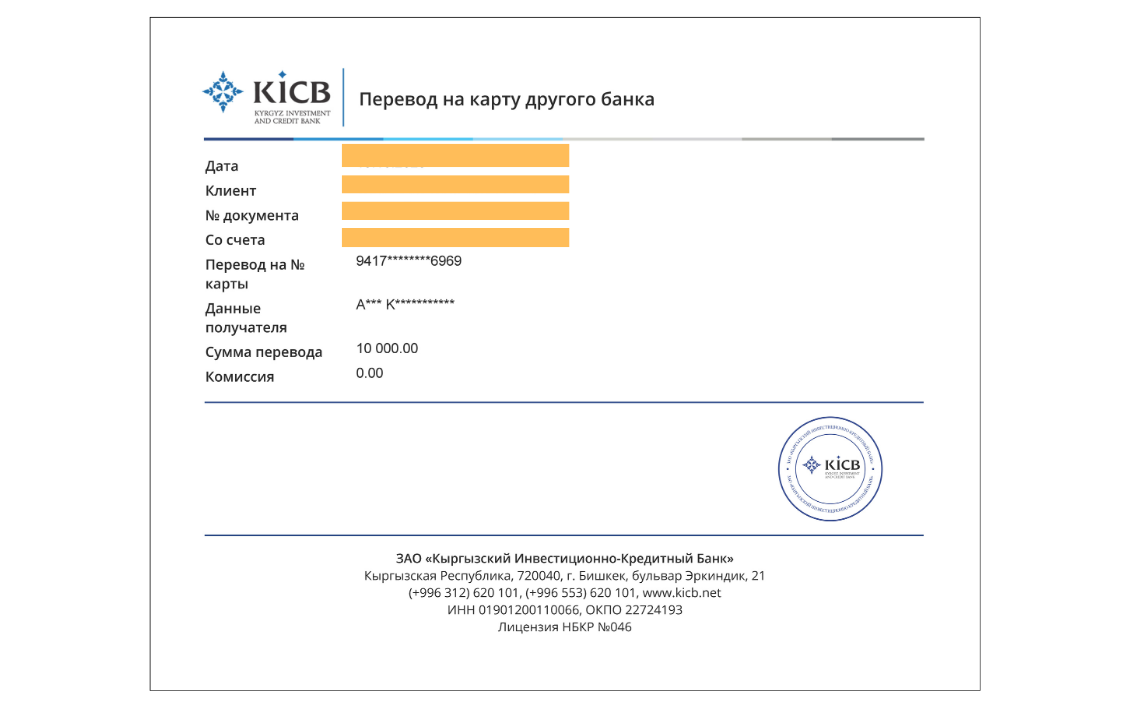Click the KICB snowflake emblem in the header
1124x708 pixels.
pyautogui.click(x=222, y=92)
